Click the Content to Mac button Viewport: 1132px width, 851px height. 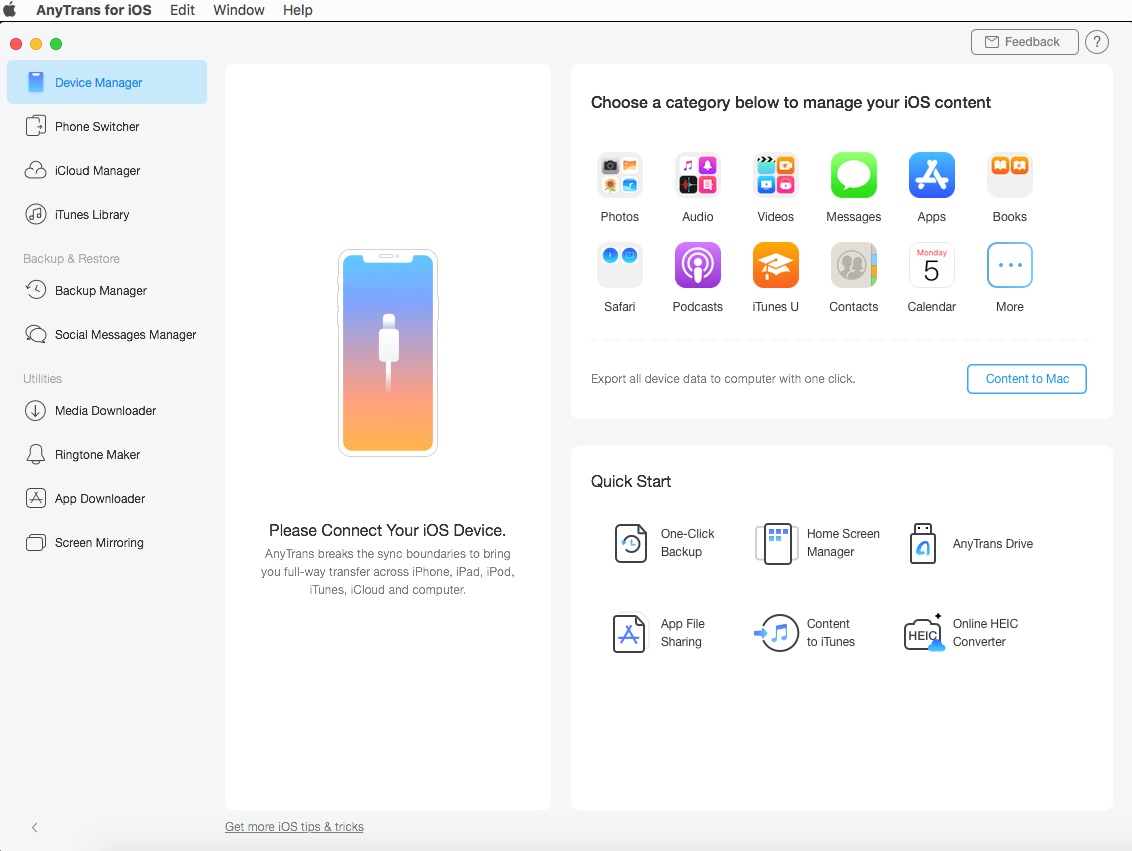[x=1027, y=379]
